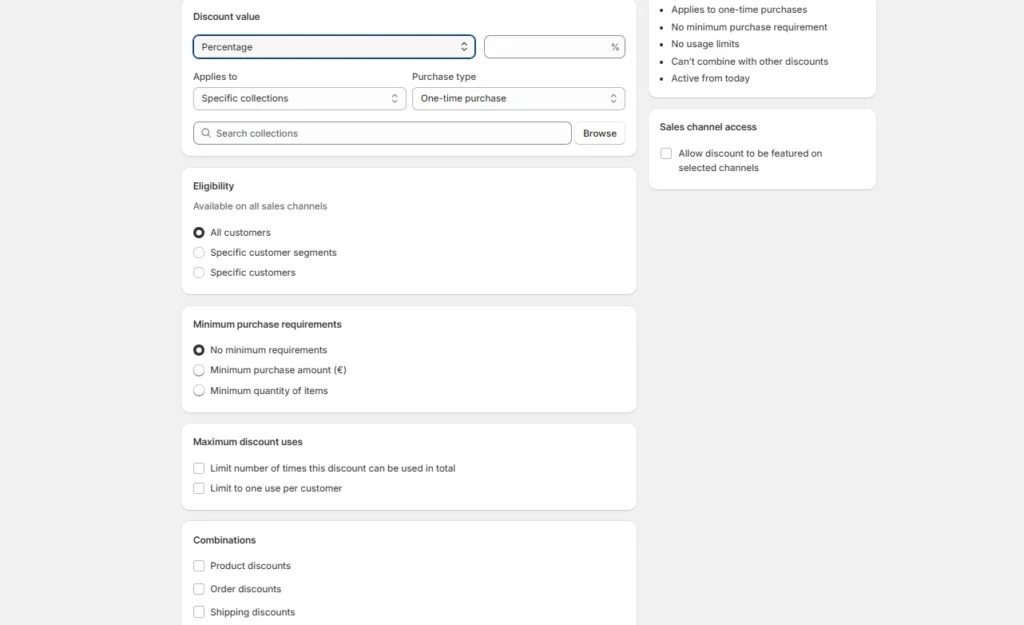Enable limit to one use per customer
Image resolution: width=1024 pixels, height=625 pixels.
point(199,488)
